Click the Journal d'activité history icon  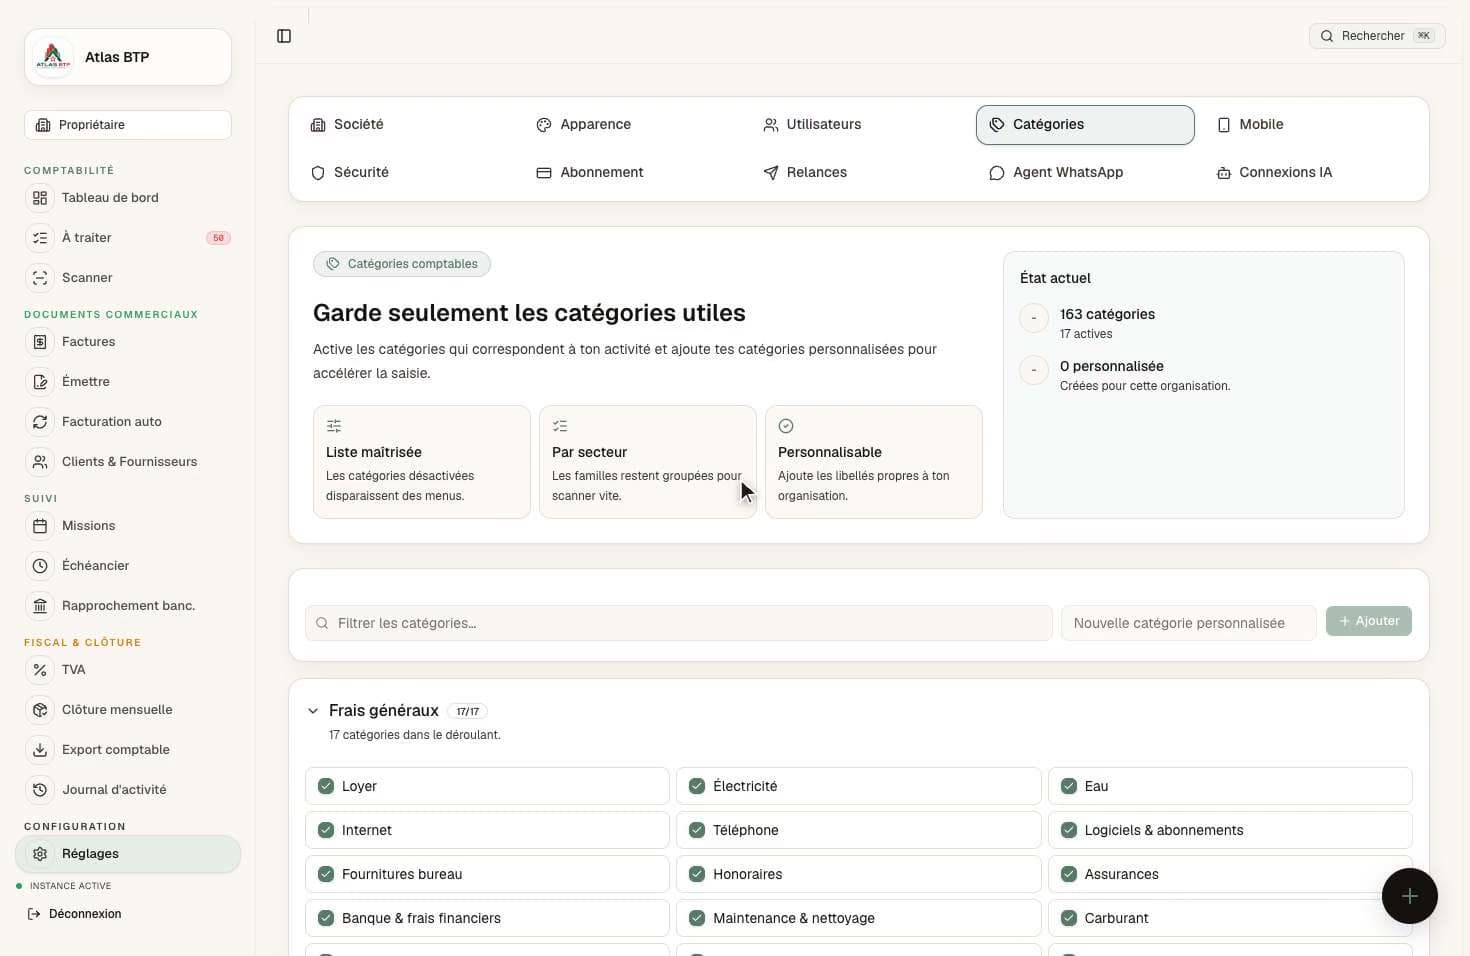pyautogui.click(x=40, y=790)
